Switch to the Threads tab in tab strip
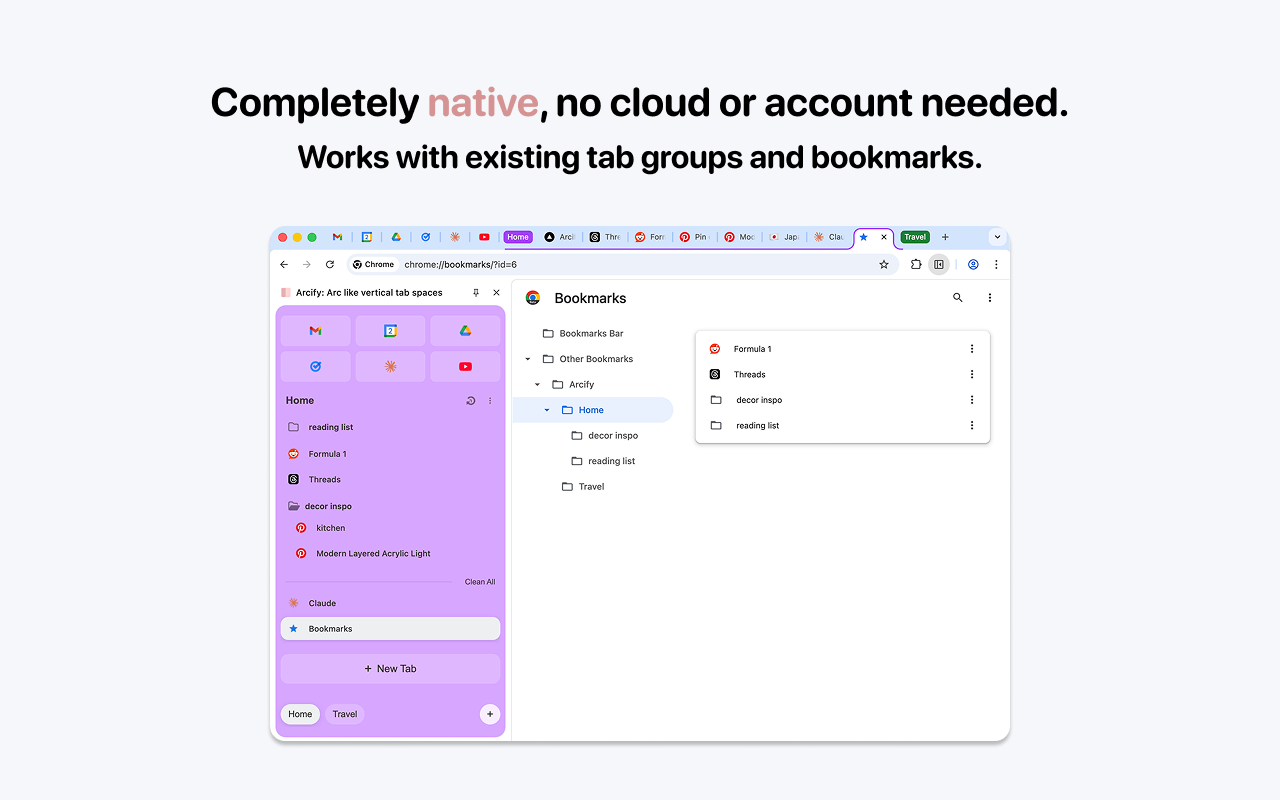The height and width of the screenshot is (800, 1280). [x=605, y=237]
